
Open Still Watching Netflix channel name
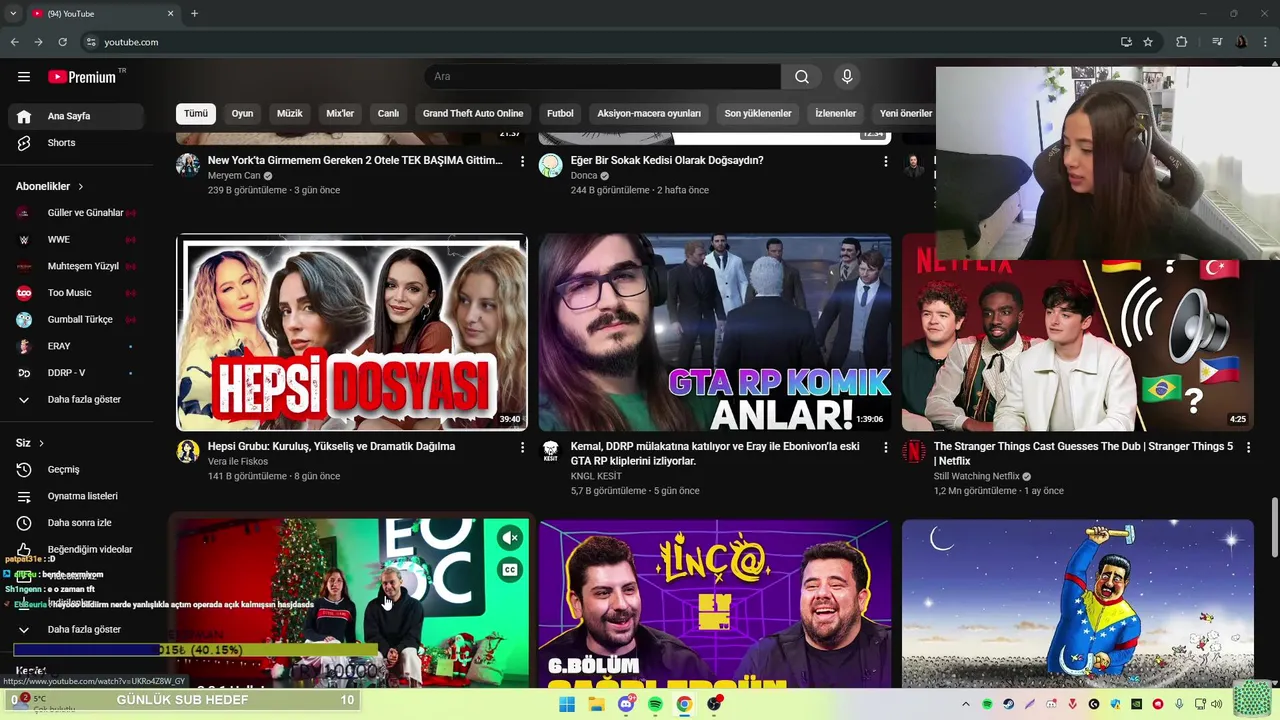pyautogui.click(x=976, y=476)
